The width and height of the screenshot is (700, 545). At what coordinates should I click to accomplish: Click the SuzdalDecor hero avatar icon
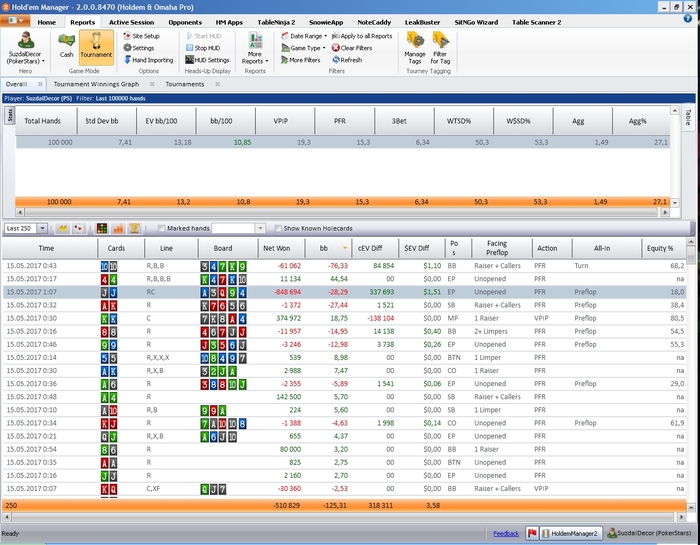click(x=25, y=40)
